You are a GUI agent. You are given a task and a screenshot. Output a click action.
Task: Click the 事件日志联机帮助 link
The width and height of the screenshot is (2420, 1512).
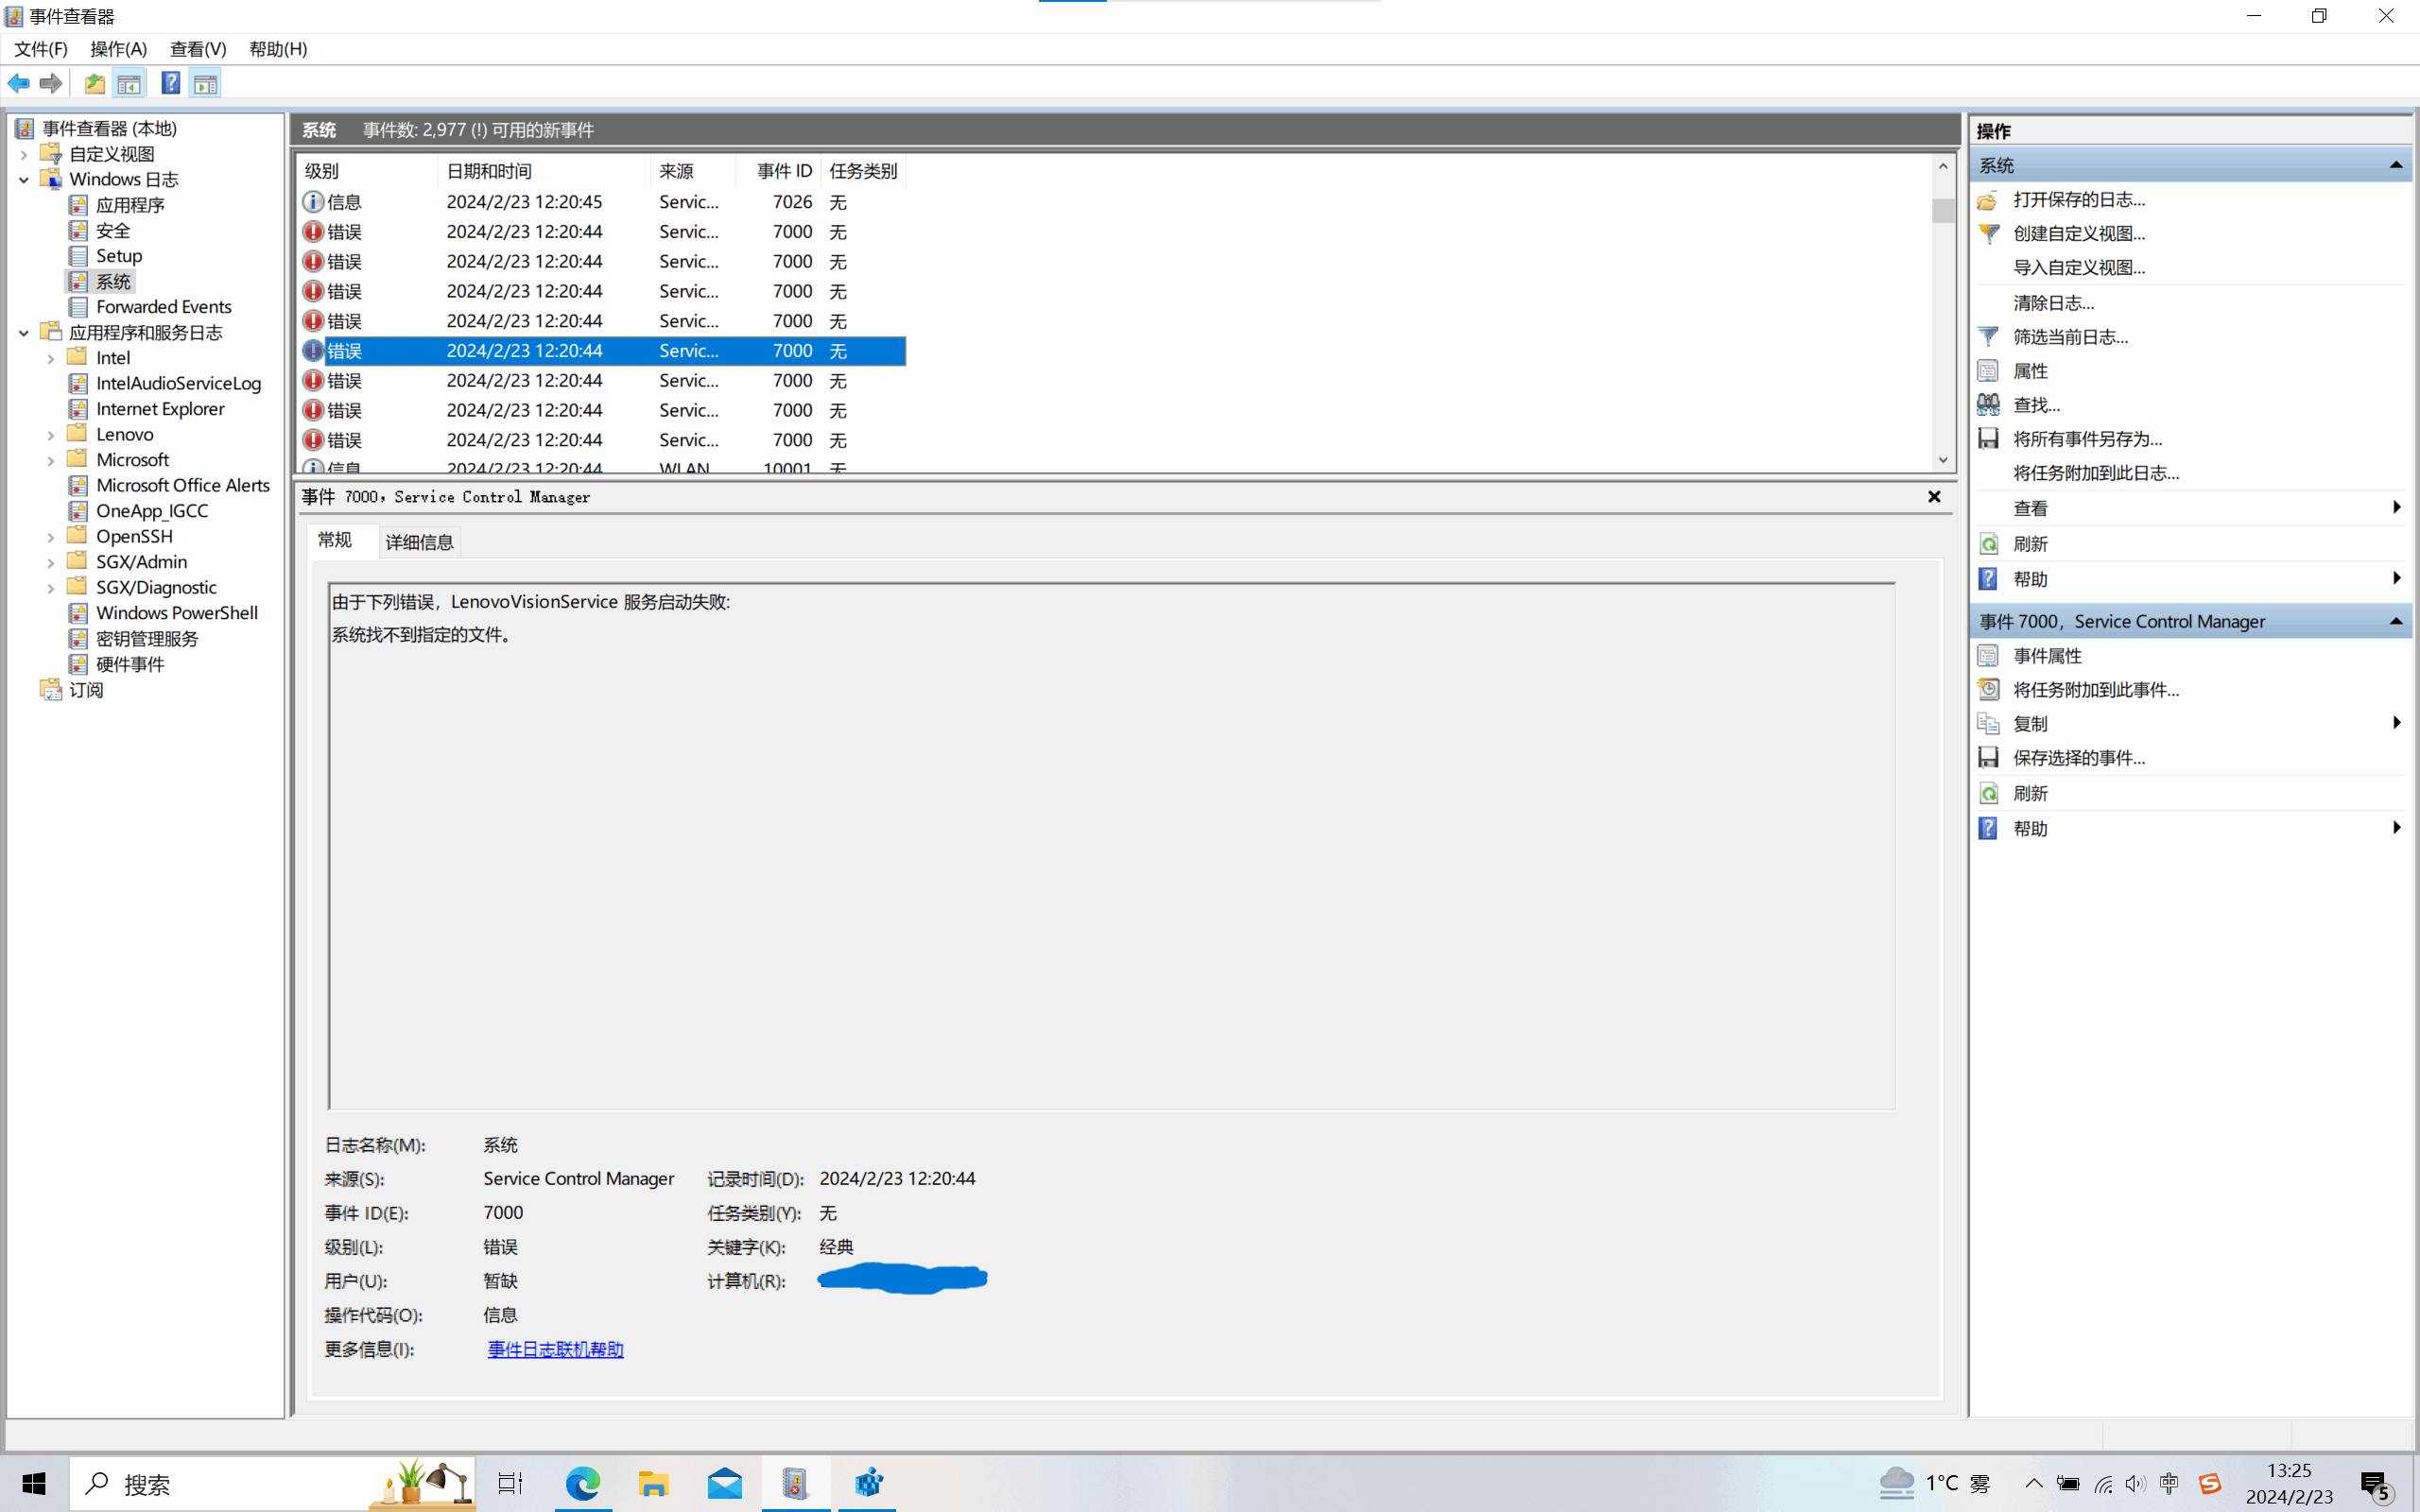(554, 1348)
